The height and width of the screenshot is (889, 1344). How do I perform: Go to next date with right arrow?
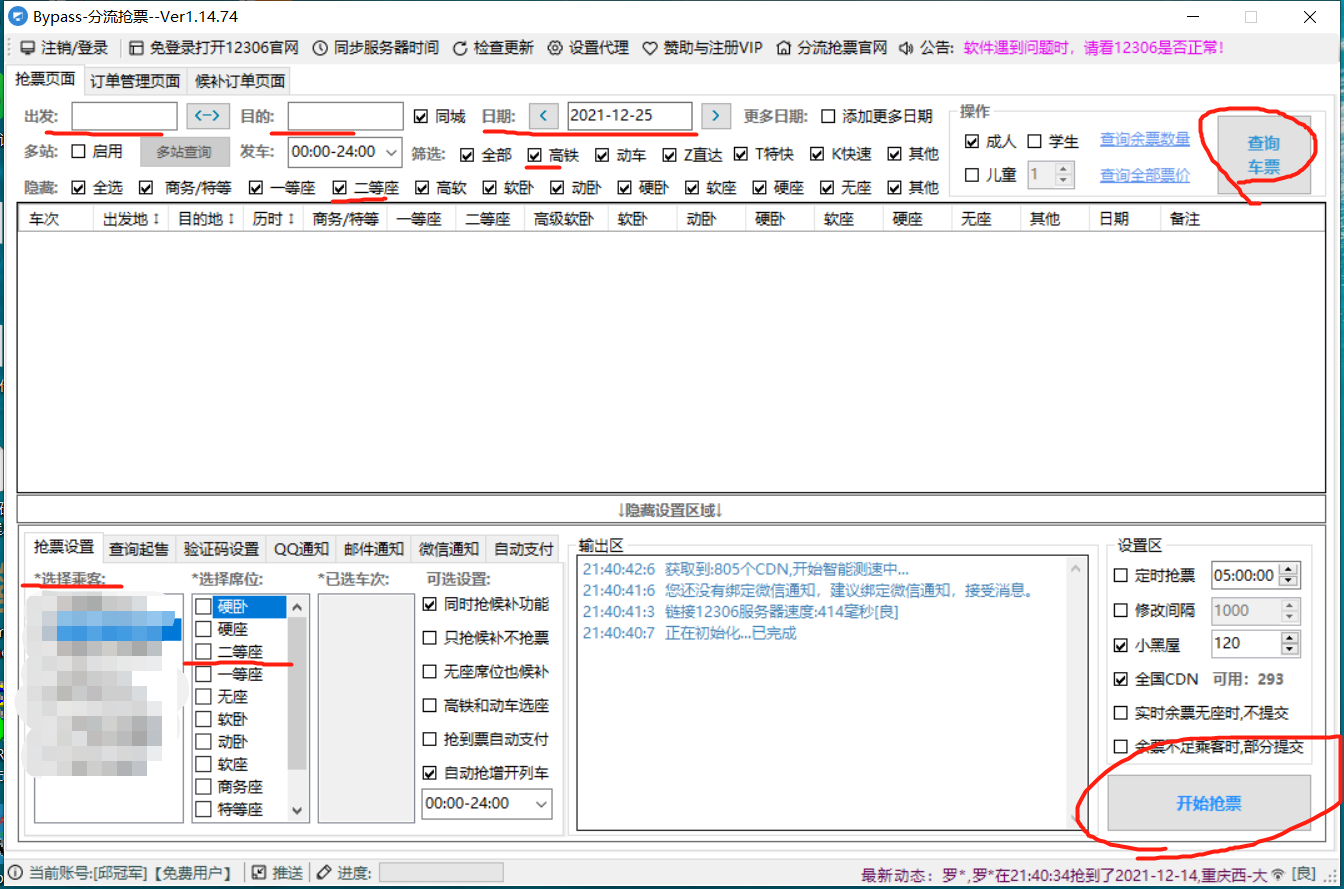pos(715,116)
